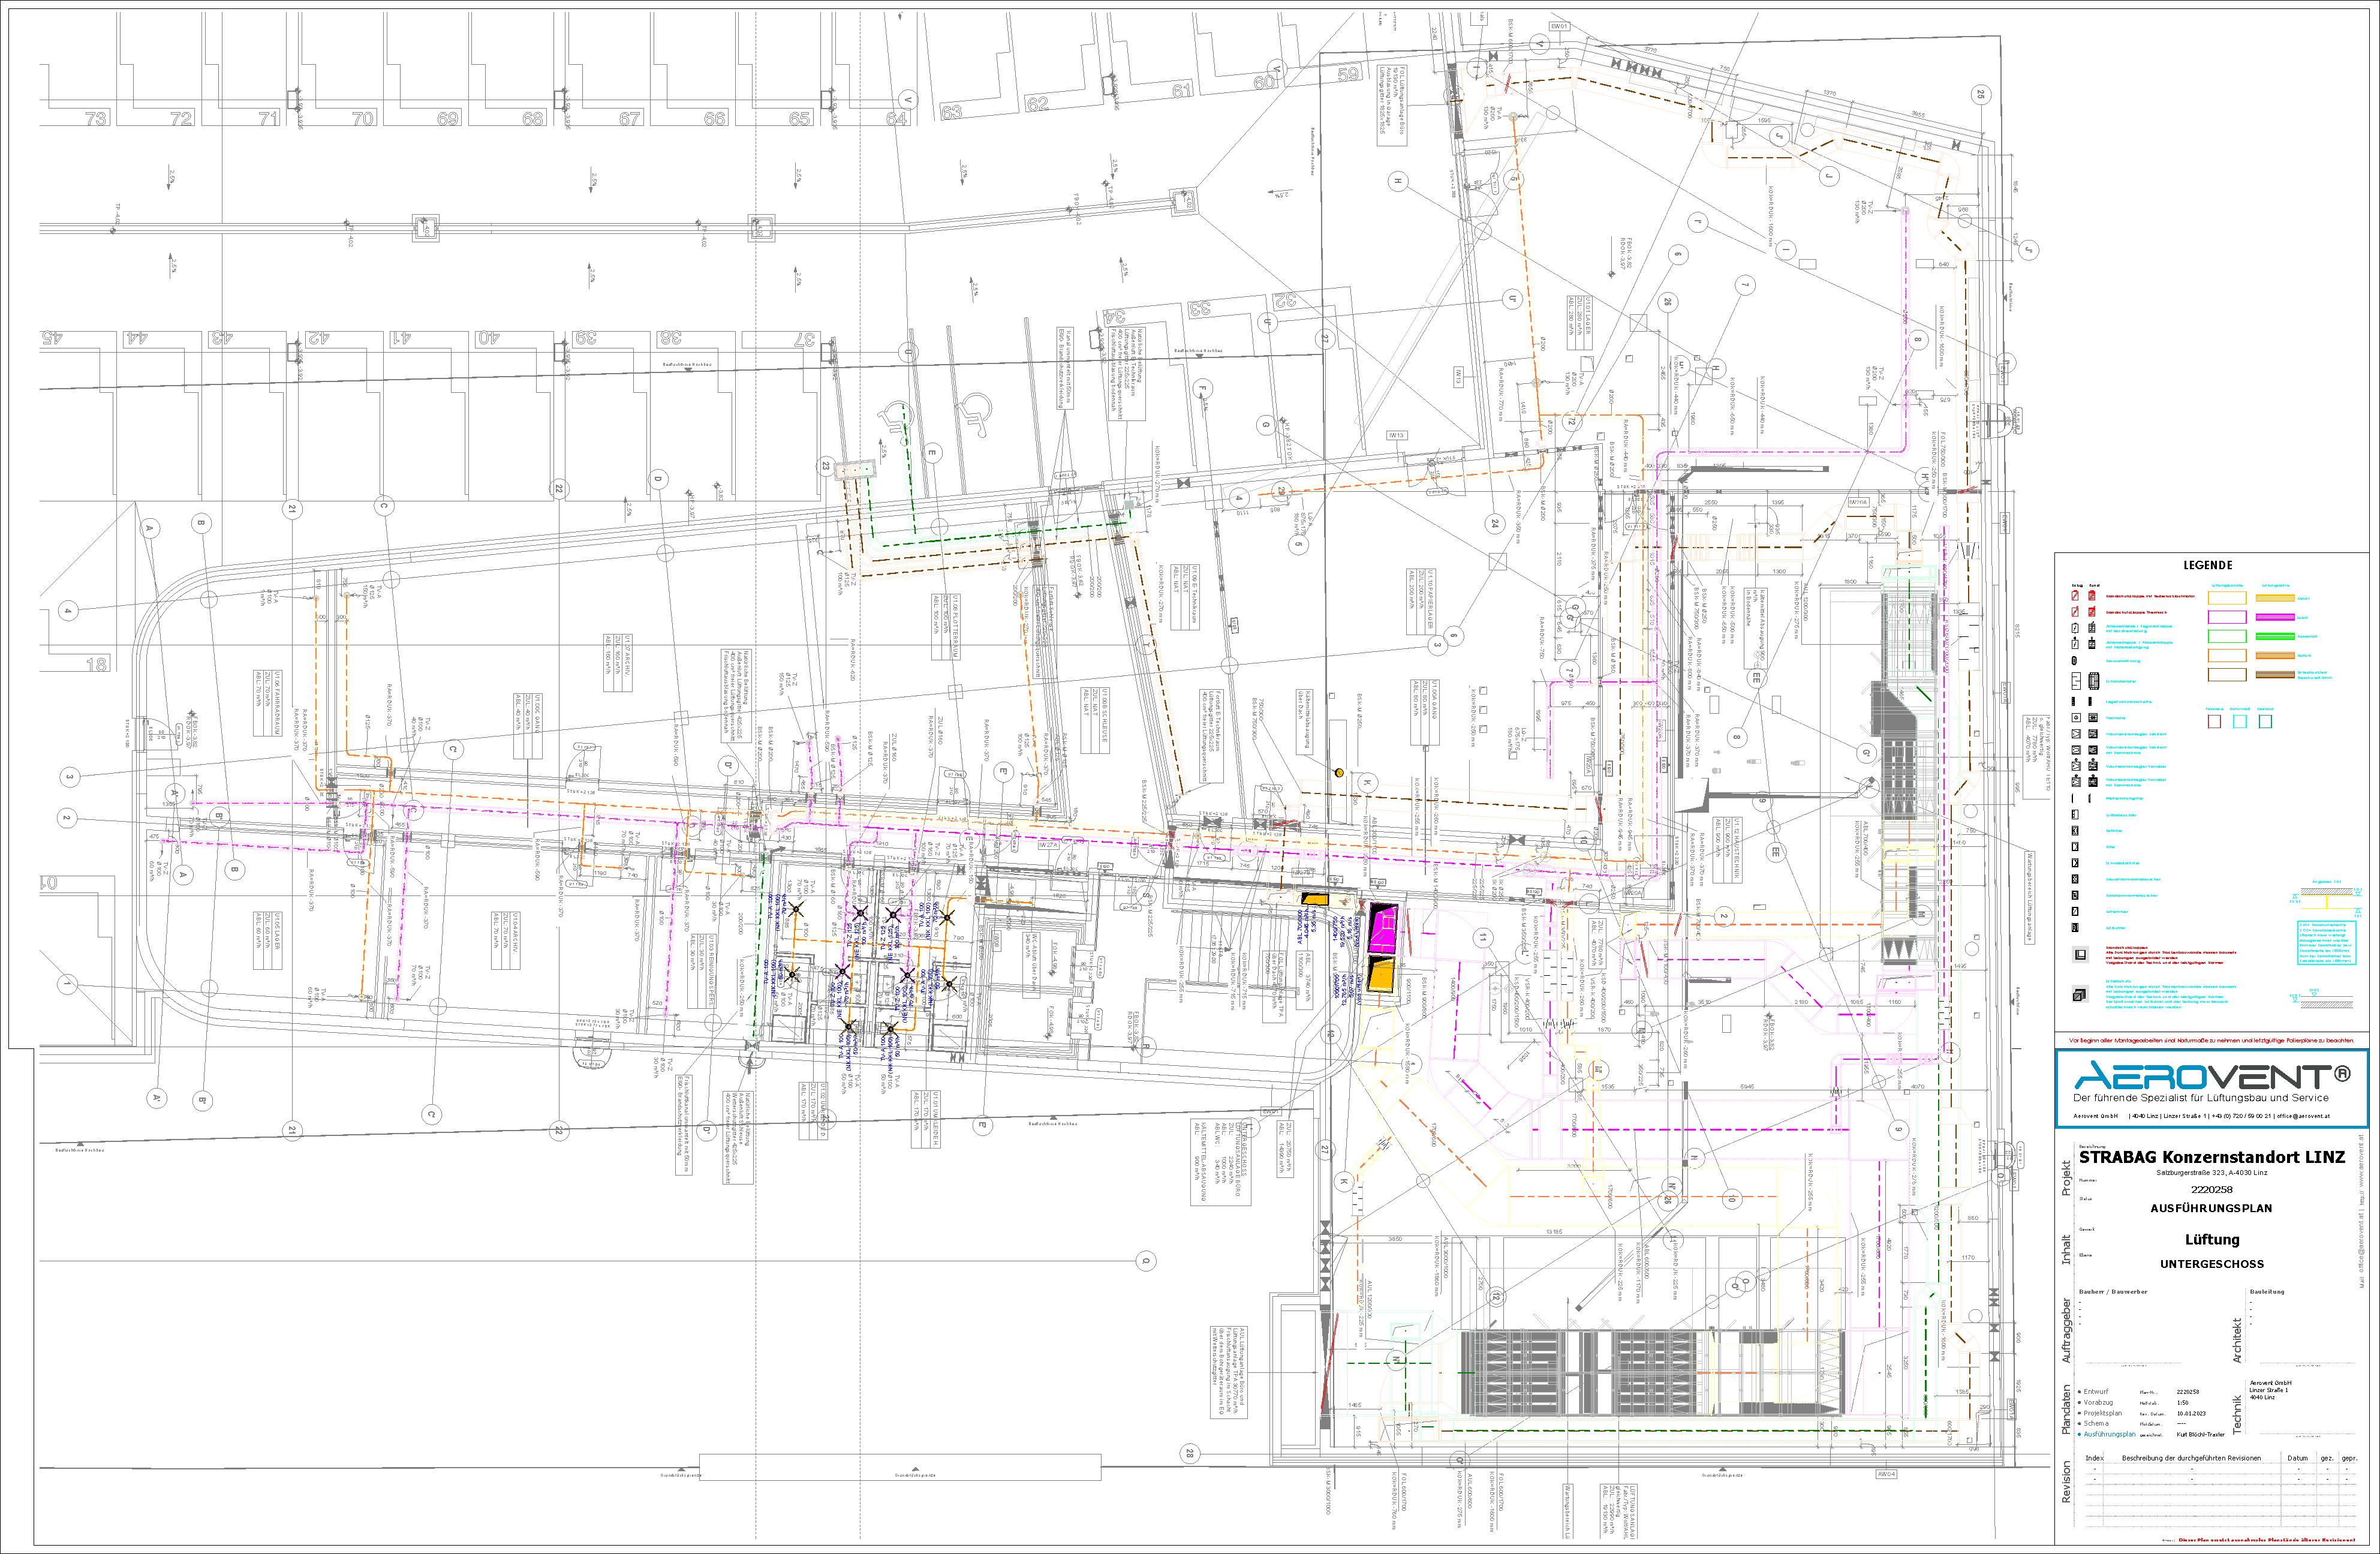
Task: Click the grey Brandschutzklappen box icon
Action: point(2080,954)
